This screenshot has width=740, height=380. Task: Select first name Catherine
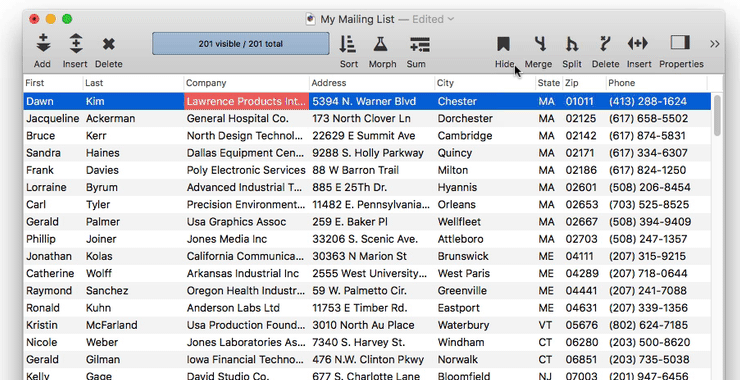(x=50, y=274)
